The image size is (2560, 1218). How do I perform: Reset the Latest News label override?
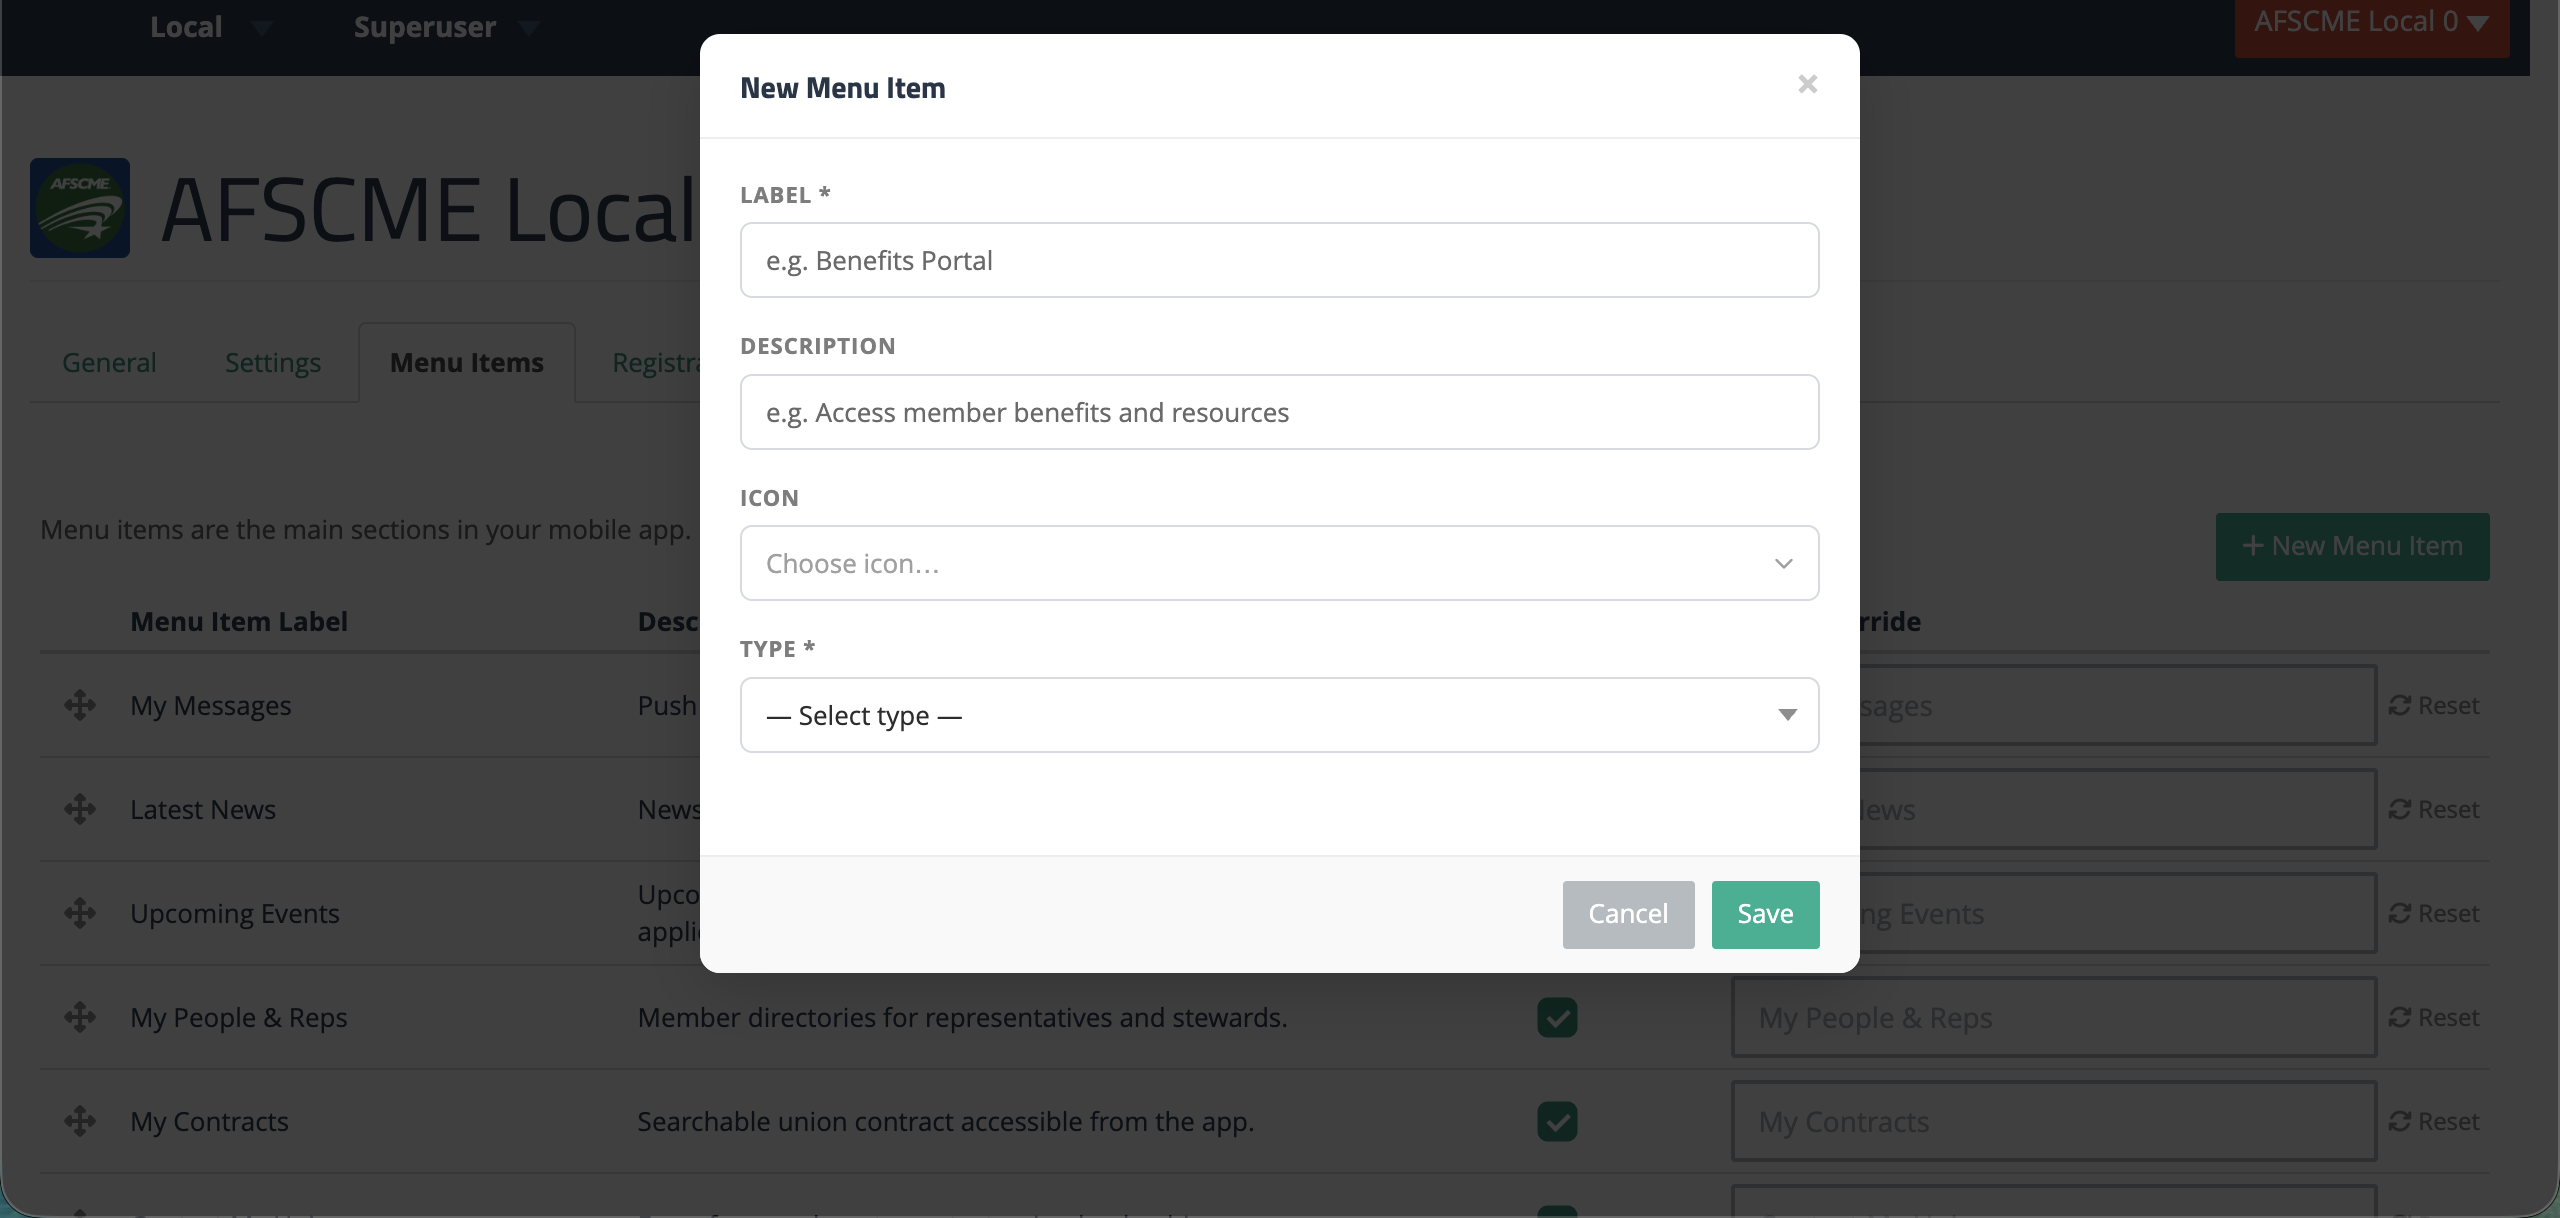tap(2434, 809)
